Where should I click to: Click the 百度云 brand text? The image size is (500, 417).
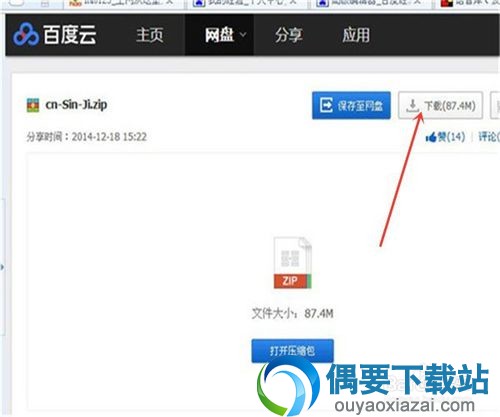(70, 35)
